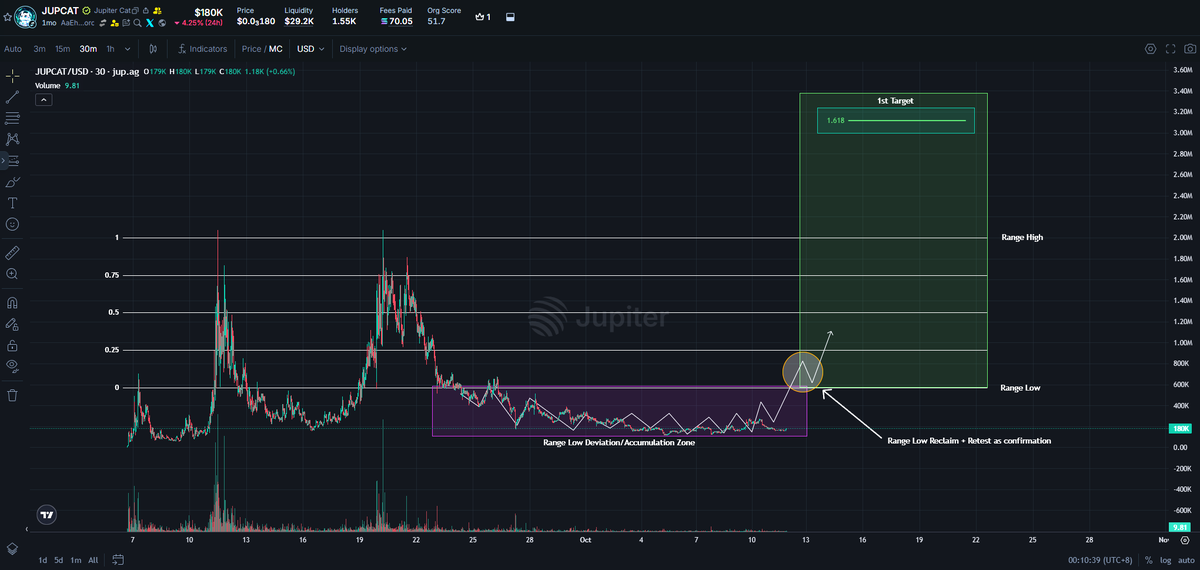The image size is (1200, 570).
Task: Click the search magnifier under the token name
Action: tap(137, 23)
